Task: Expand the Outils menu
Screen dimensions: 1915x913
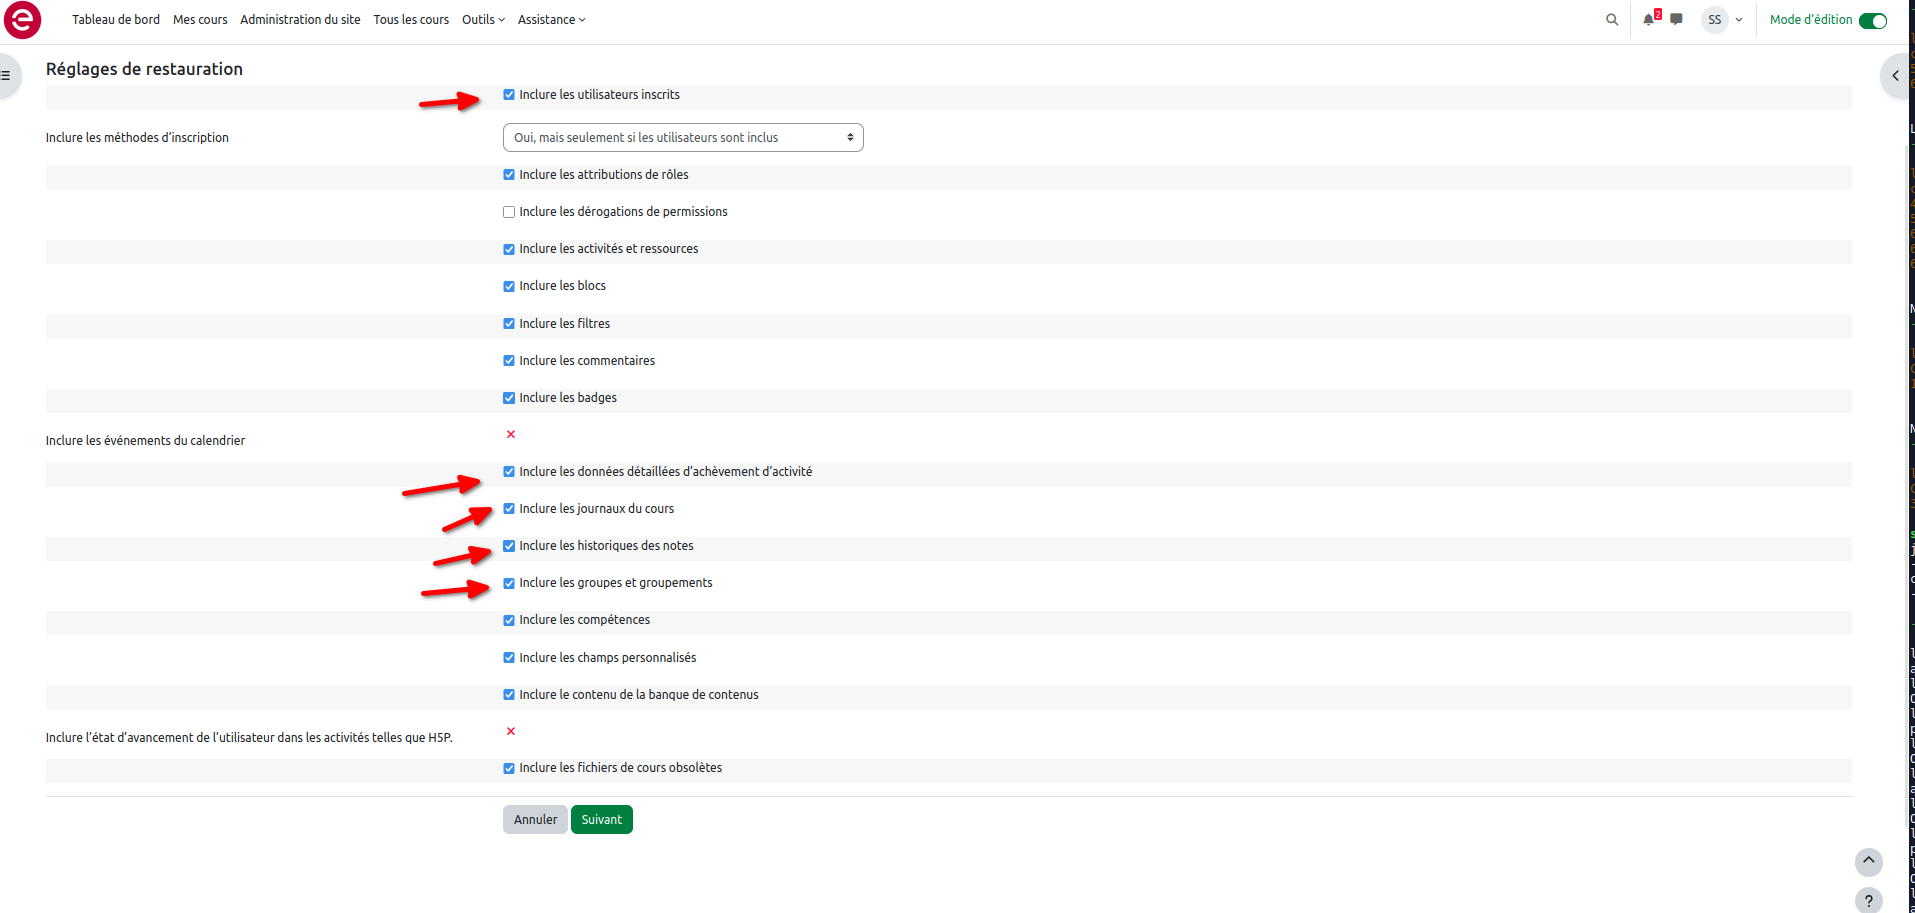Action: (x=483, y=20)
